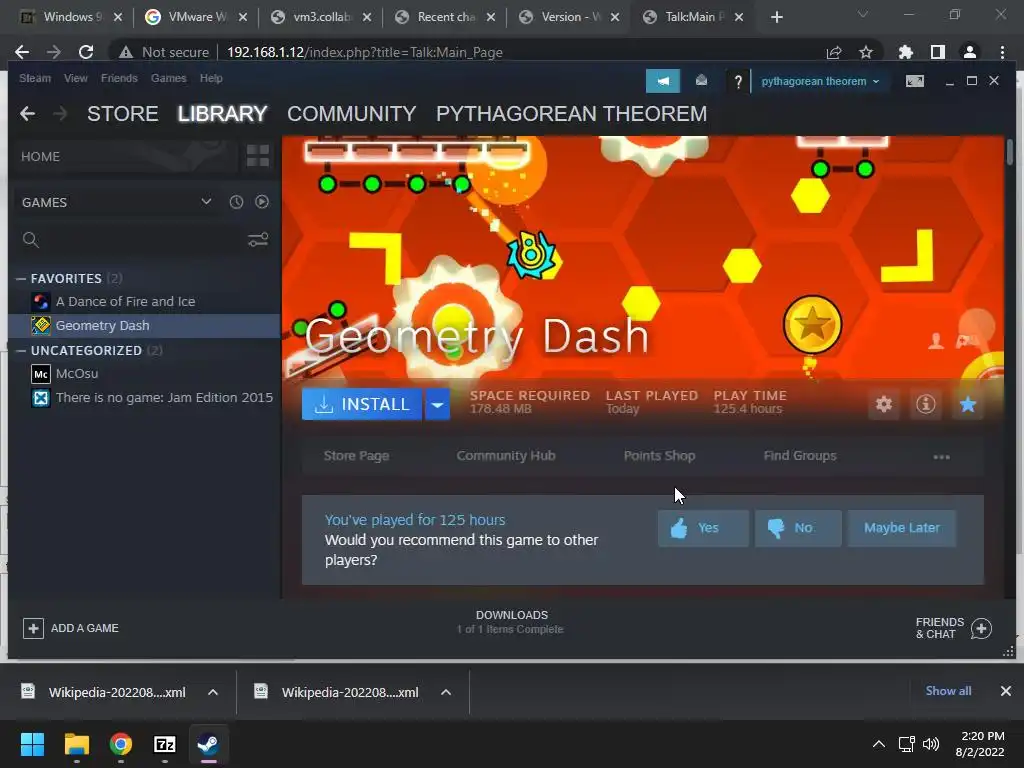Open Chrome extensions puzzle icon

(x=906, y=52)
